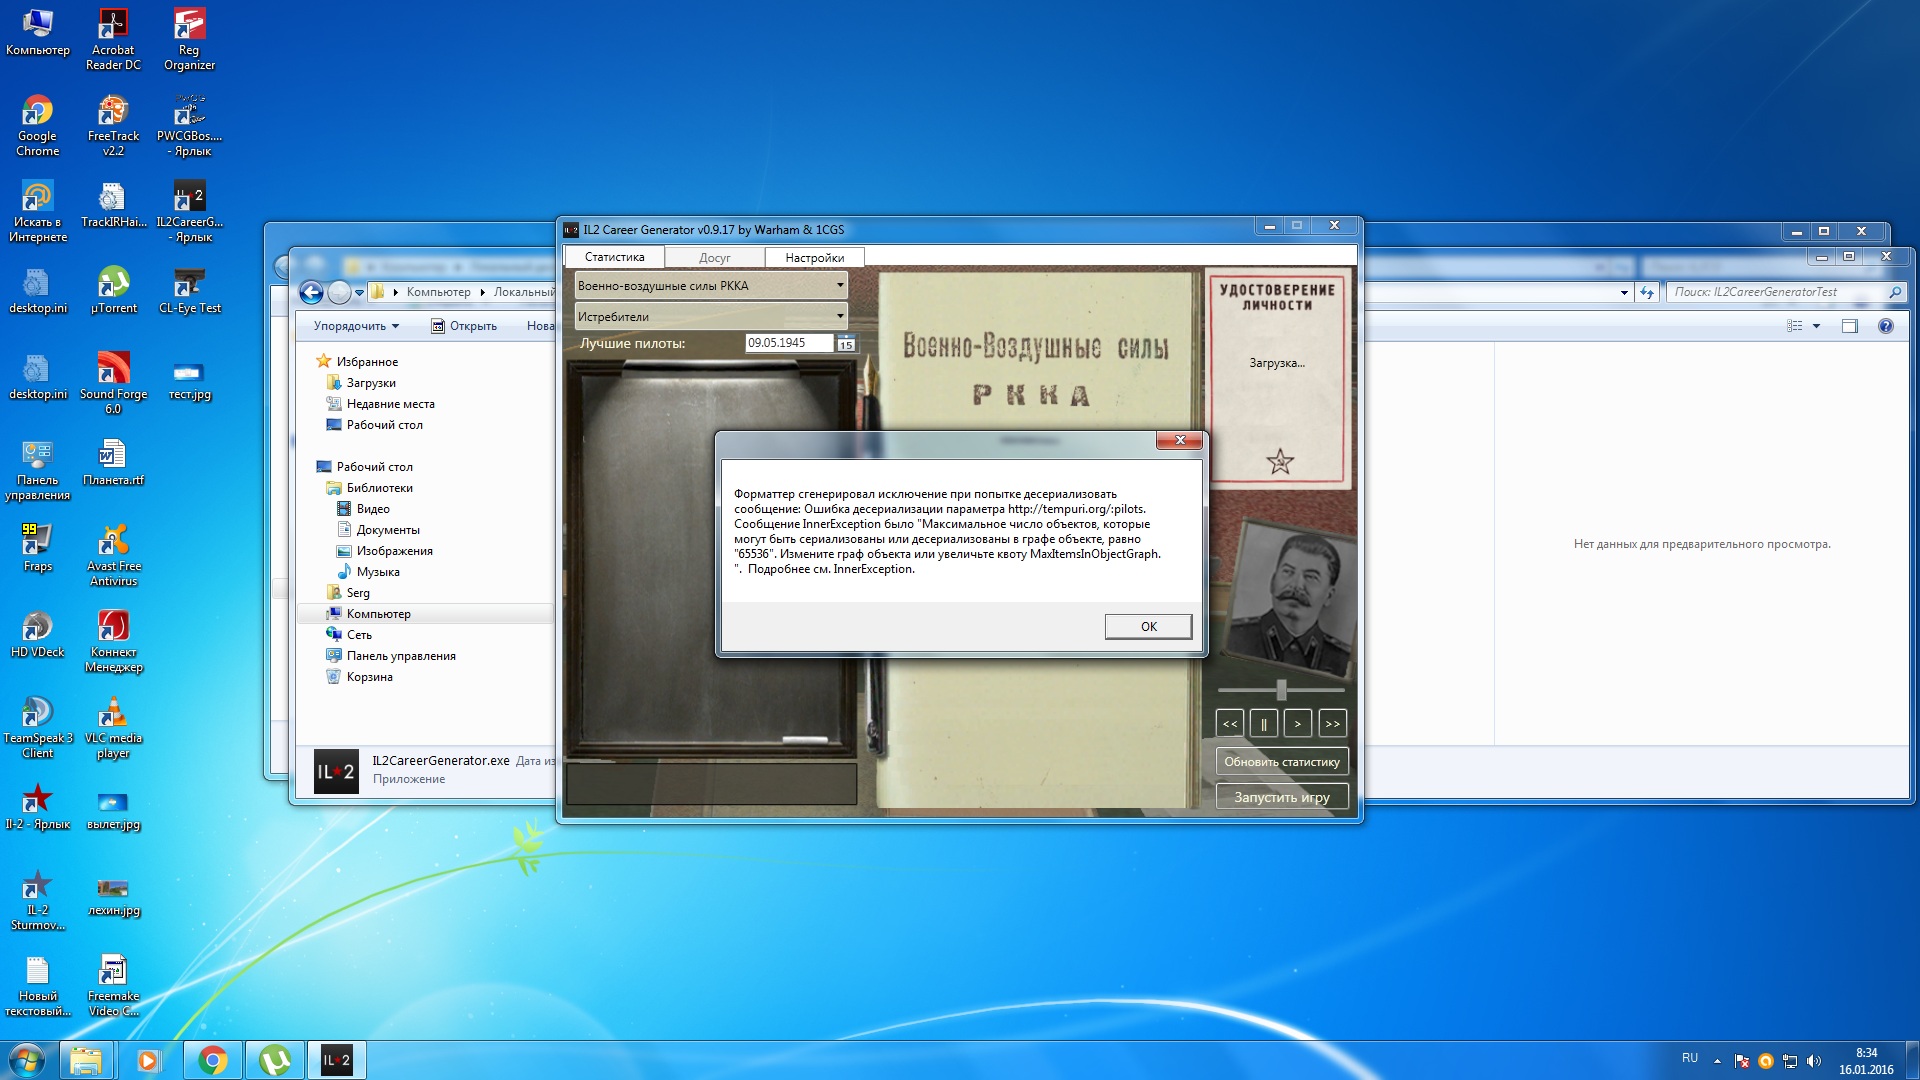Open Freemake Video Converter desktop icon
The height and width of the screenshot is (1080, 1920).
113,986
